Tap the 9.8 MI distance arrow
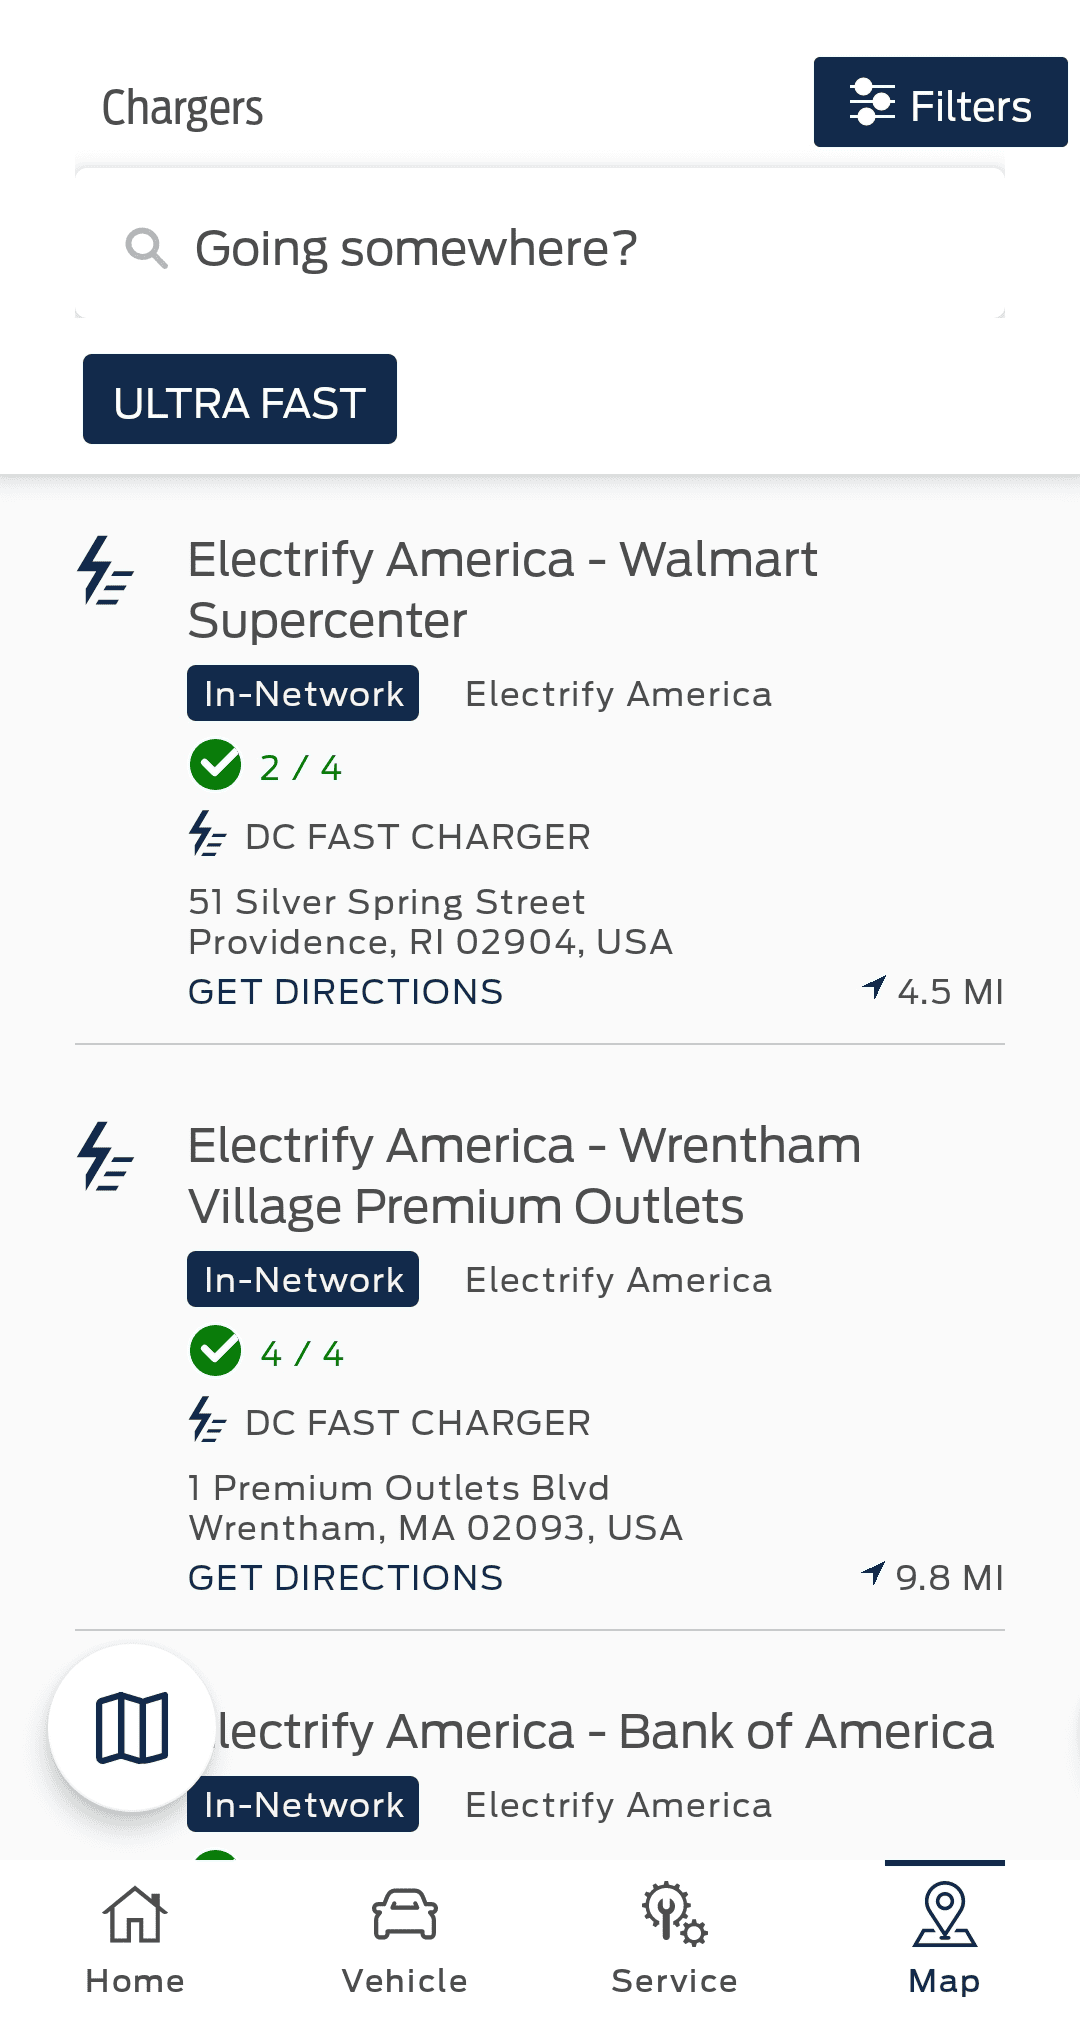 (x=873, y=1574)
